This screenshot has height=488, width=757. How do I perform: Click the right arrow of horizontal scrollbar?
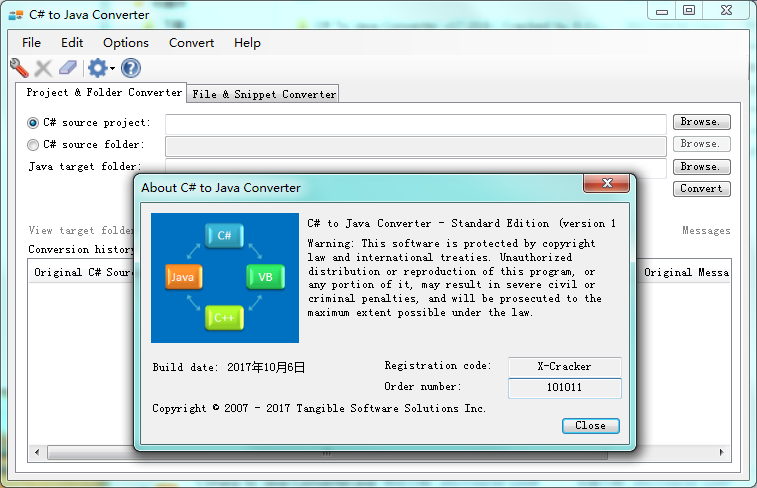click(721, 453)
